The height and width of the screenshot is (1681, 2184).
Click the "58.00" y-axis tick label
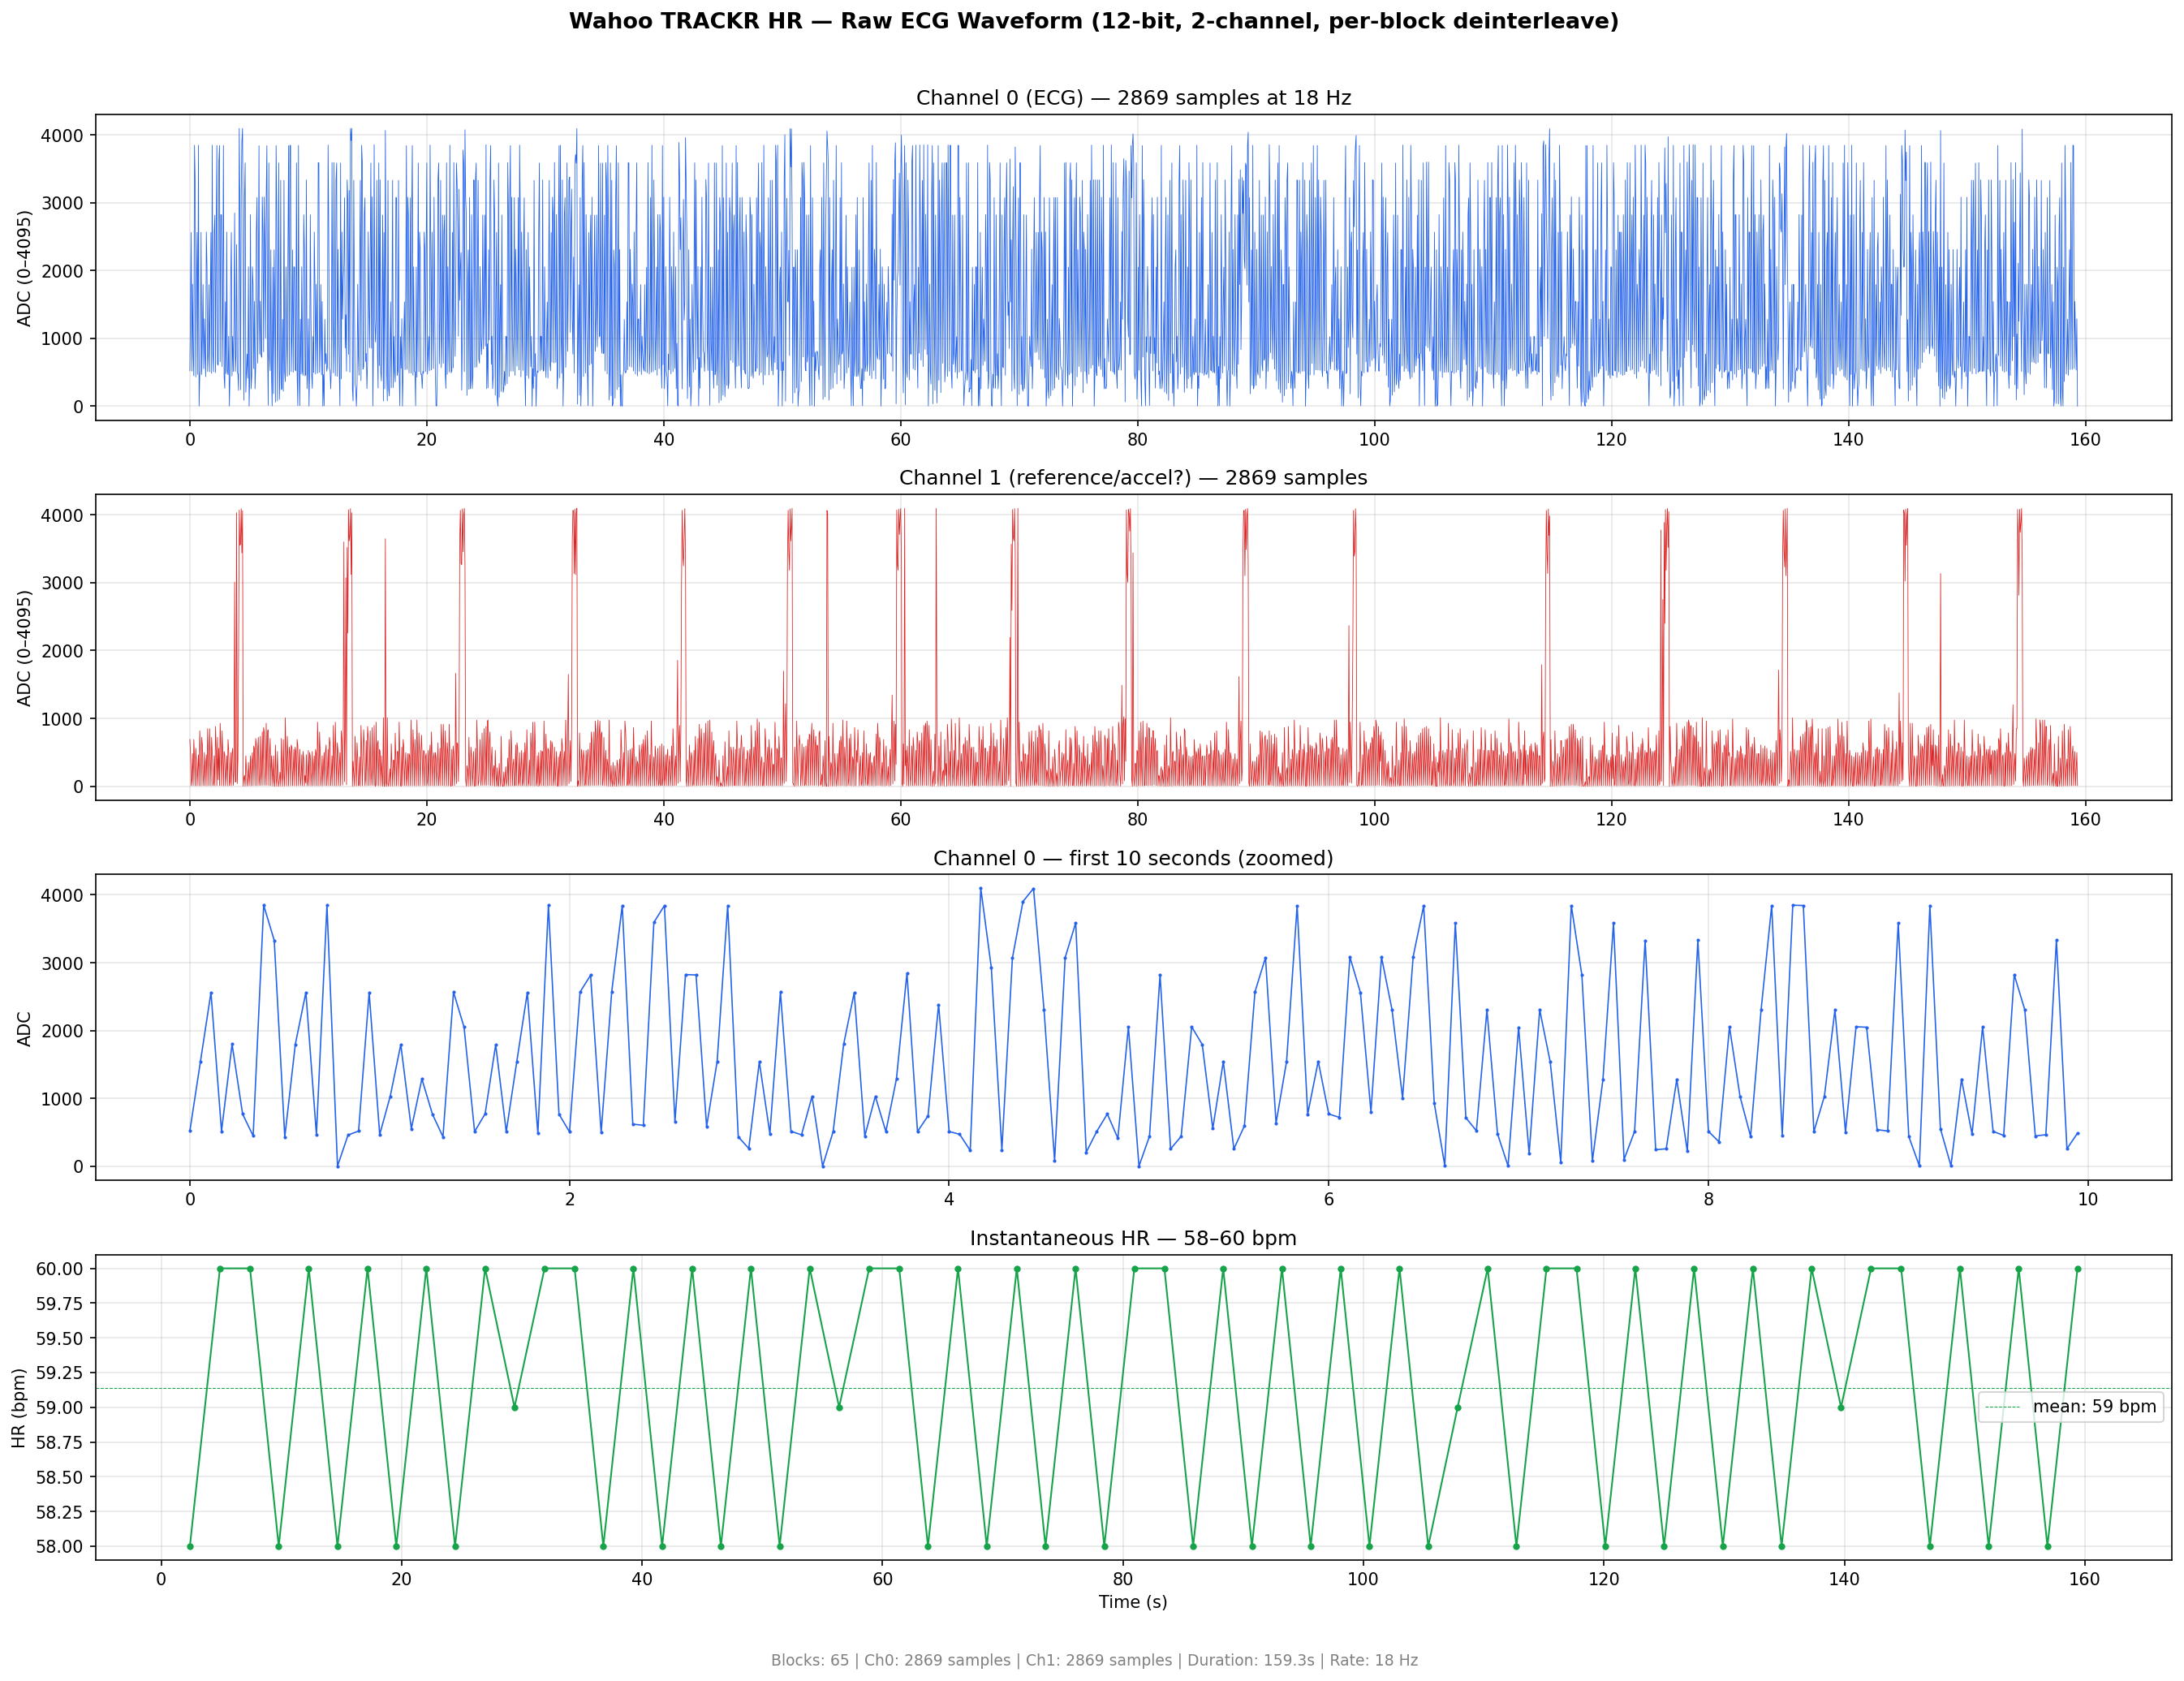click(62, 1546)
